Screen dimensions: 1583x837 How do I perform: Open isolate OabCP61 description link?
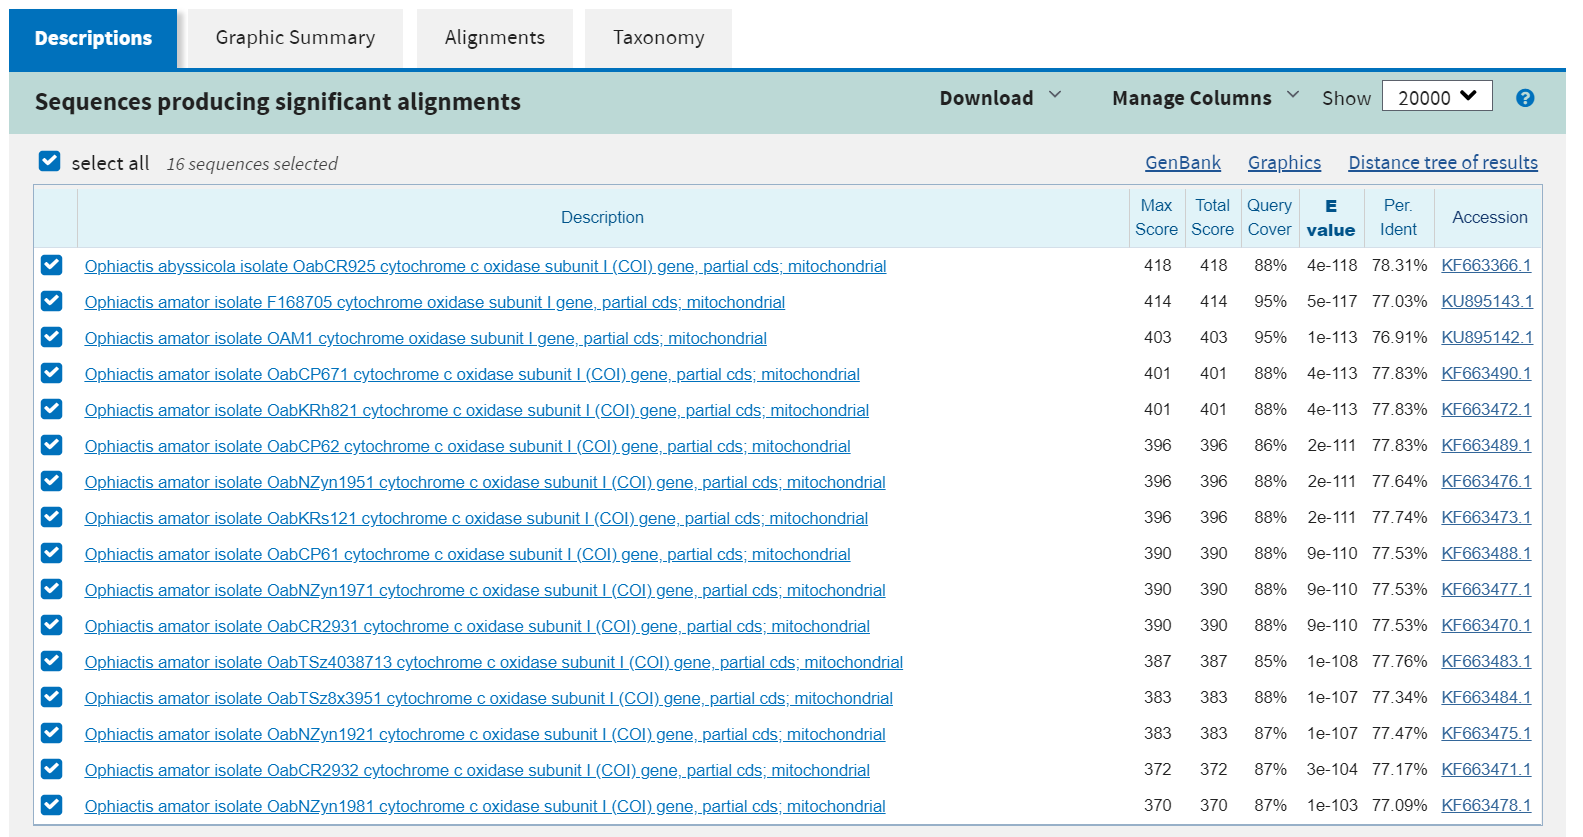[x=467, y=554]
